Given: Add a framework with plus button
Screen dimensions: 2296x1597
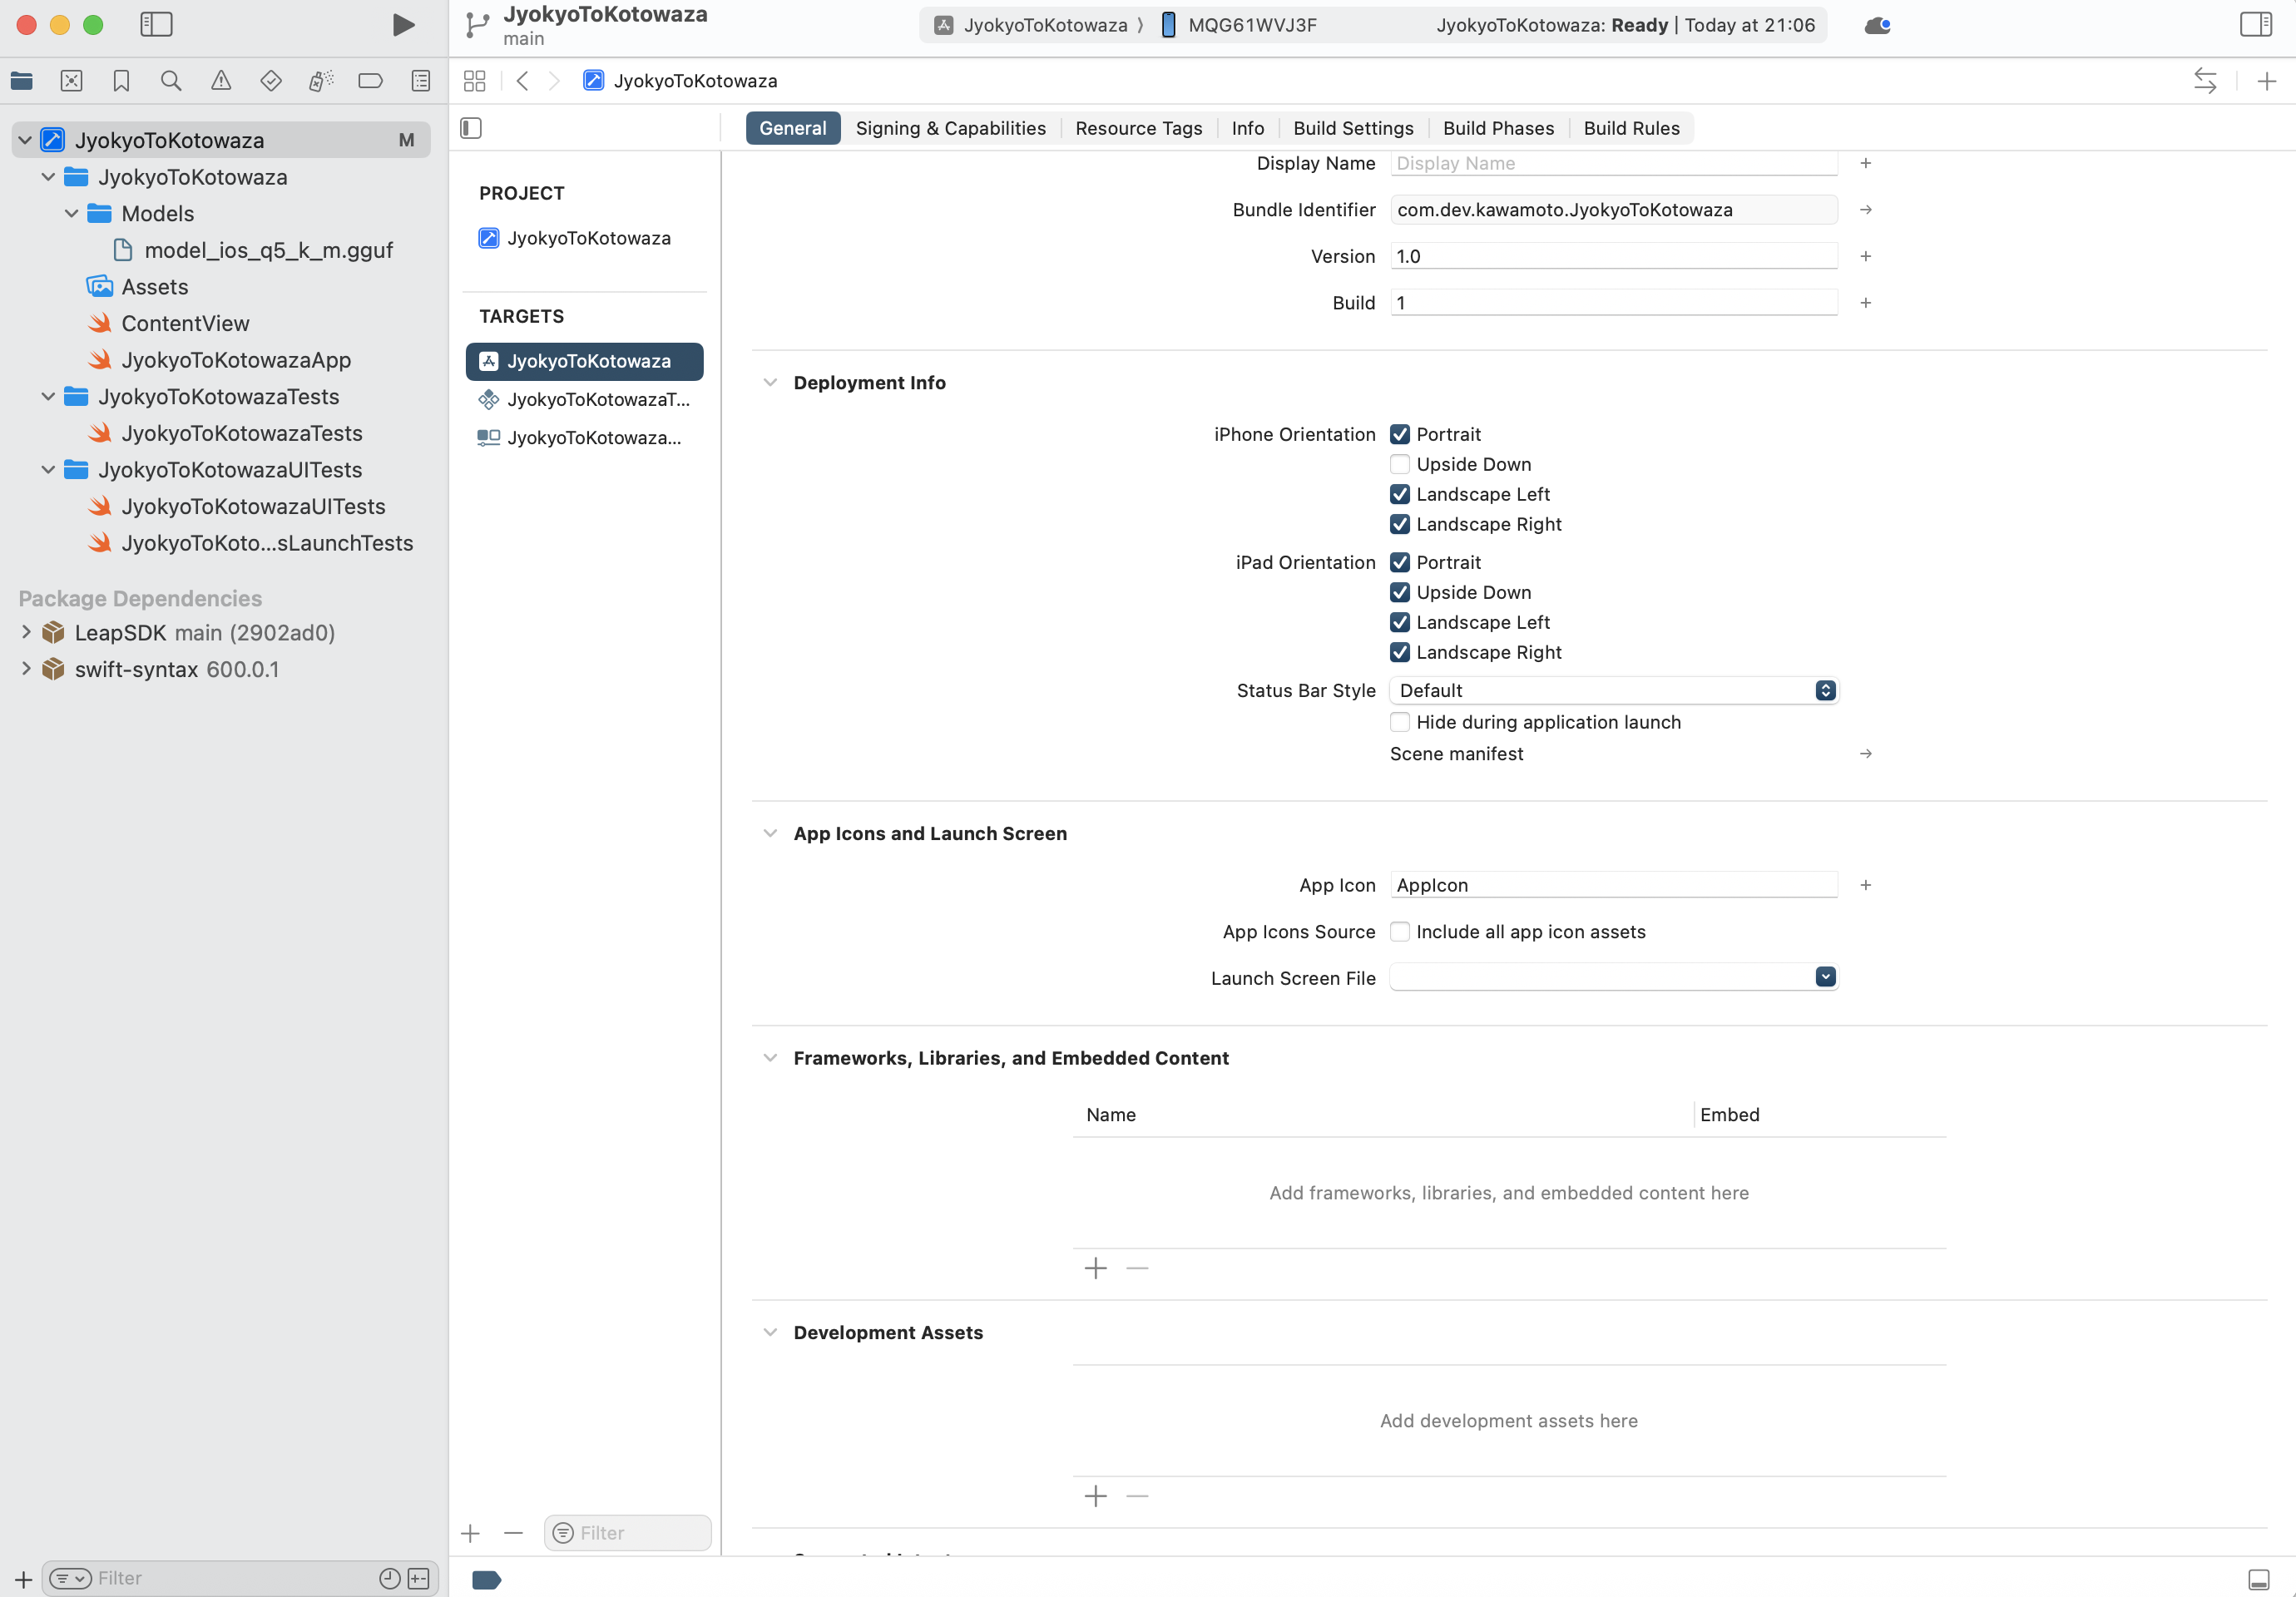Looking at the screenshot, I should [1095, 1268].
